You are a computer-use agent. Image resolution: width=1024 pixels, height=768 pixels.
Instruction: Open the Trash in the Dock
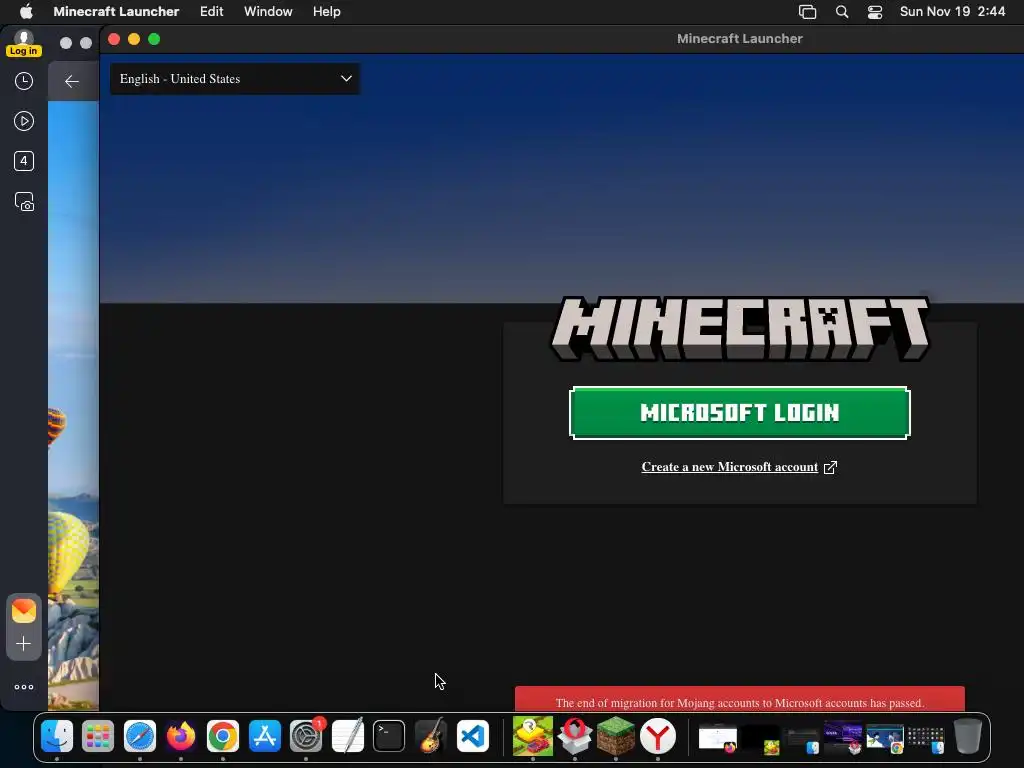968,736
